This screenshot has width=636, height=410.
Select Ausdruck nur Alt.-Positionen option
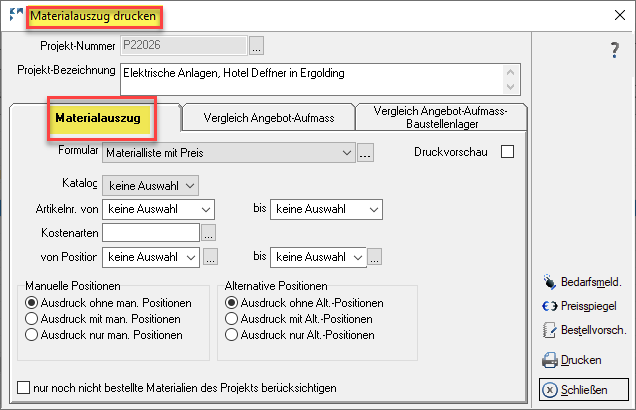tap(232, 334)
